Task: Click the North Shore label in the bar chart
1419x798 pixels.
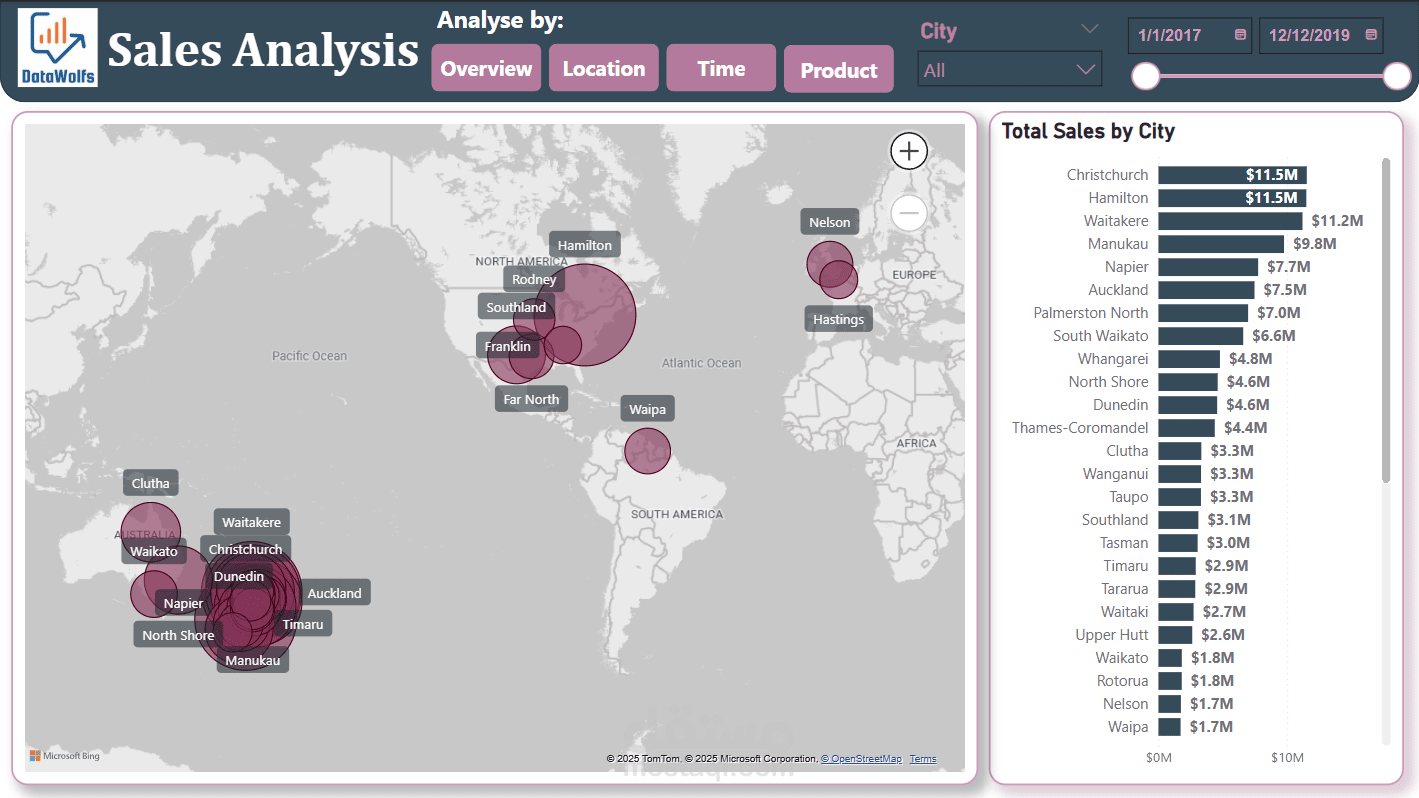Action: point(1108,382)
